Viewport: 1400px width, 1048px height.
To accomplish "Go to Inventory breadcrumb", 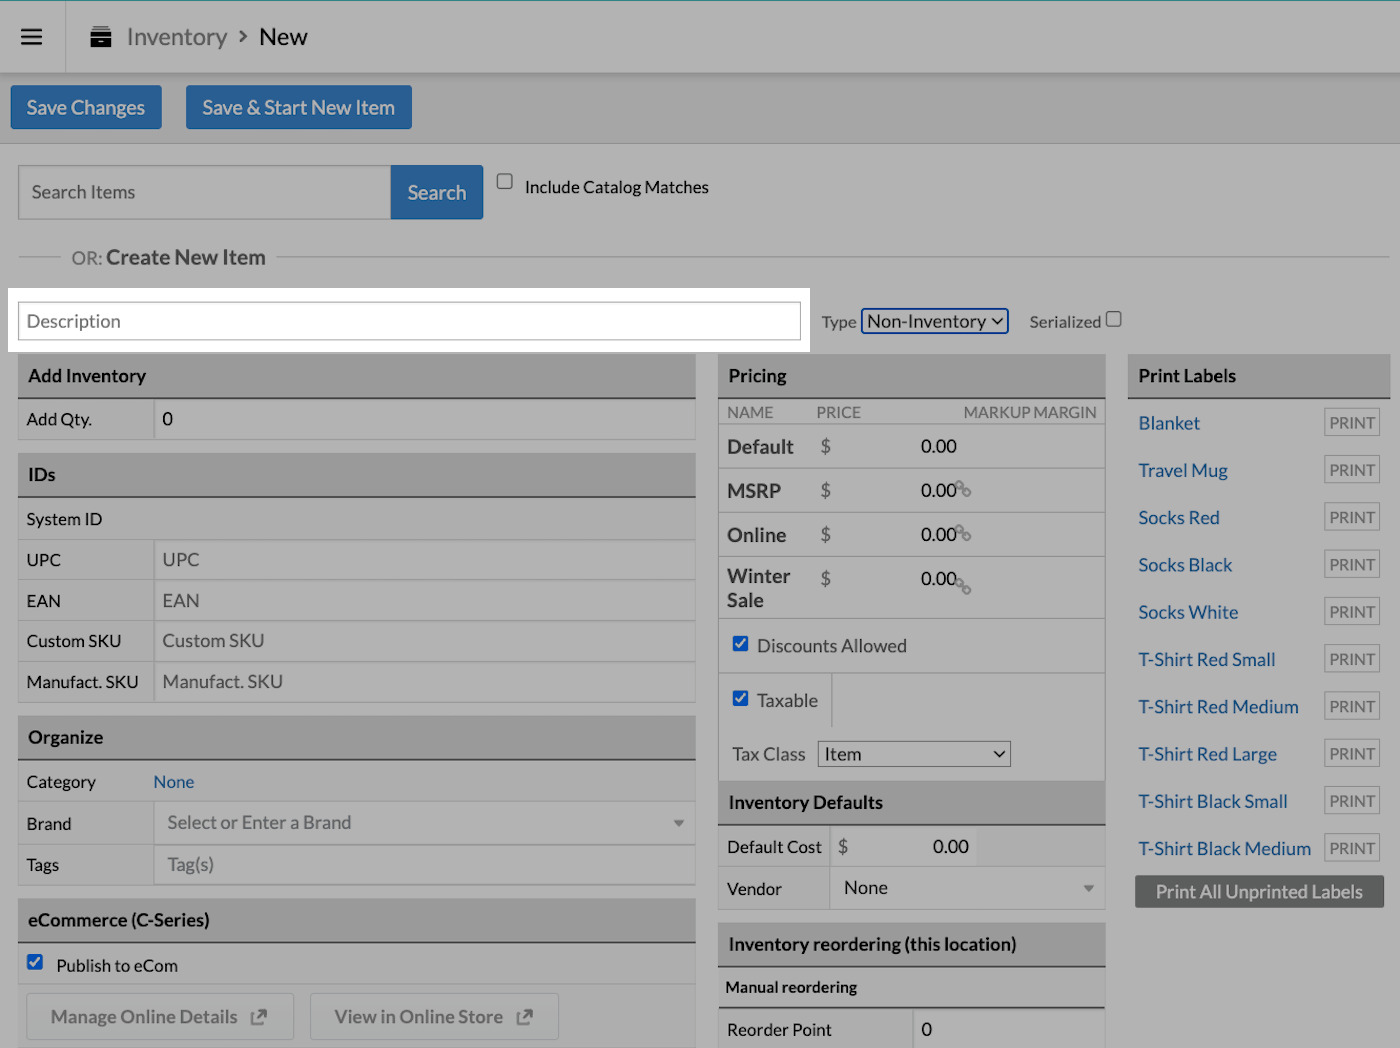I will point(177,37).
